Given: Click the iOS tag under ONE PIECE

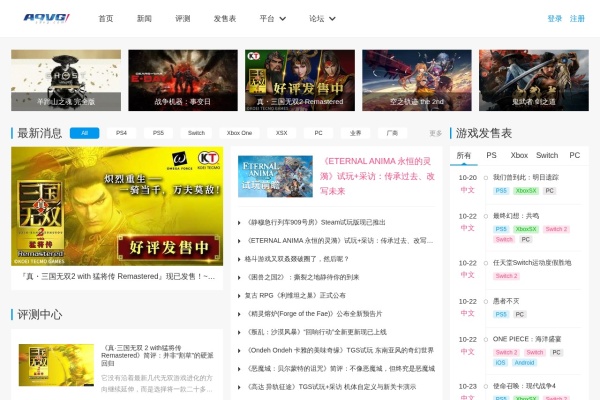Looking at the screenshot, I should pyautogui.click(x=501, y=363).
